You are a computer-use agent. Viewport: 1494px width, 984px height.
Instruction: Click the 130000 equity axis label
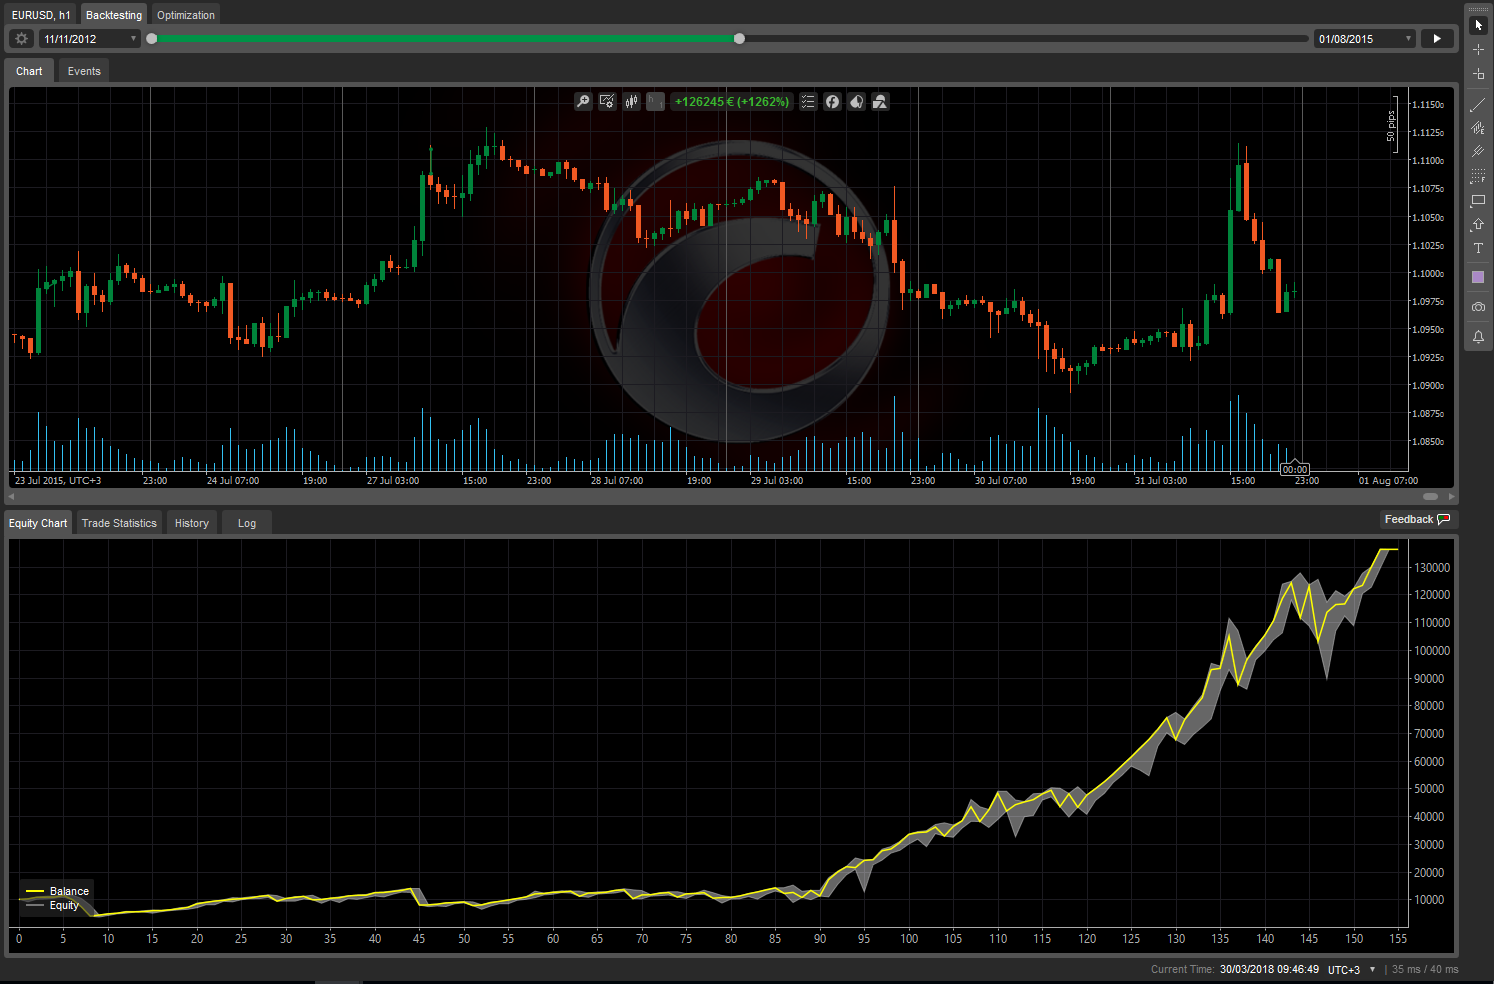1432,567
